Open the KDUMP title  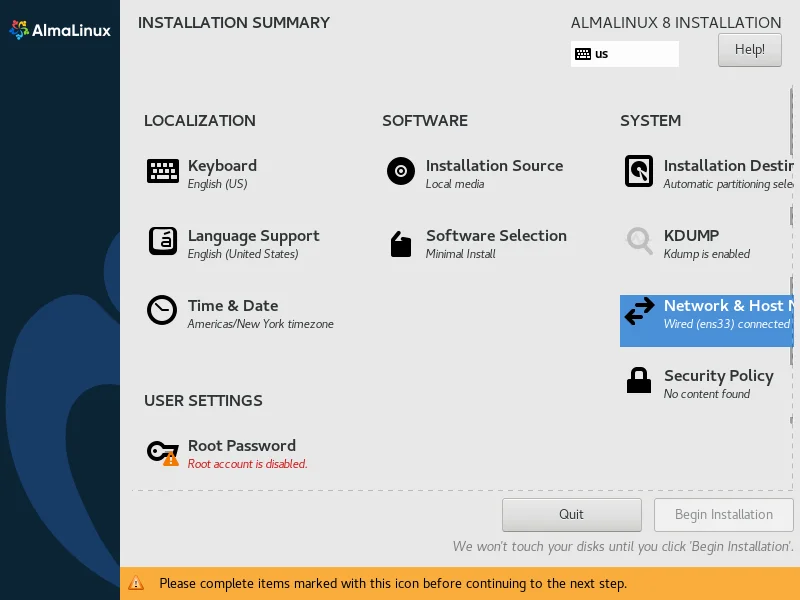point(691,235)
